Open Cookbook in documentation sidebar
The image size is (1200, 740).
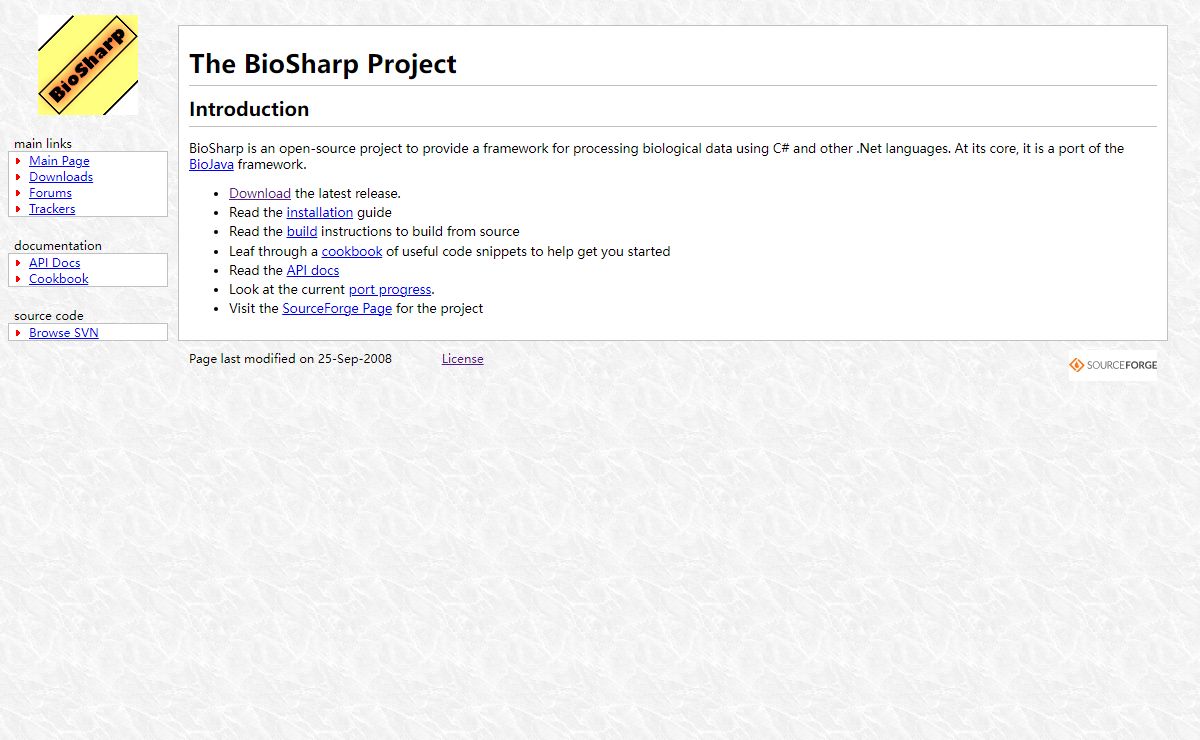(59, 279)
